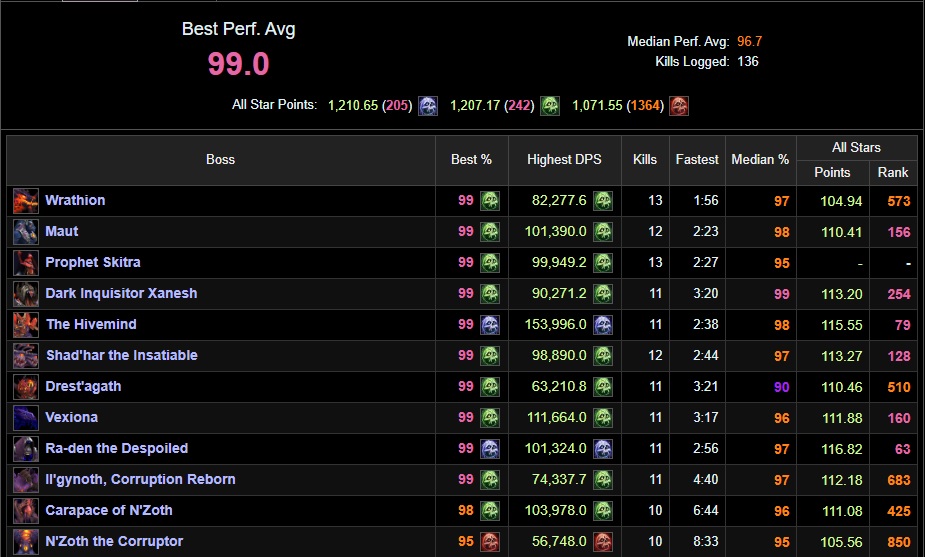Click the green spec icon beside 1,207.17 points
This screenshot has height=557, width=925.
point(550,106)
